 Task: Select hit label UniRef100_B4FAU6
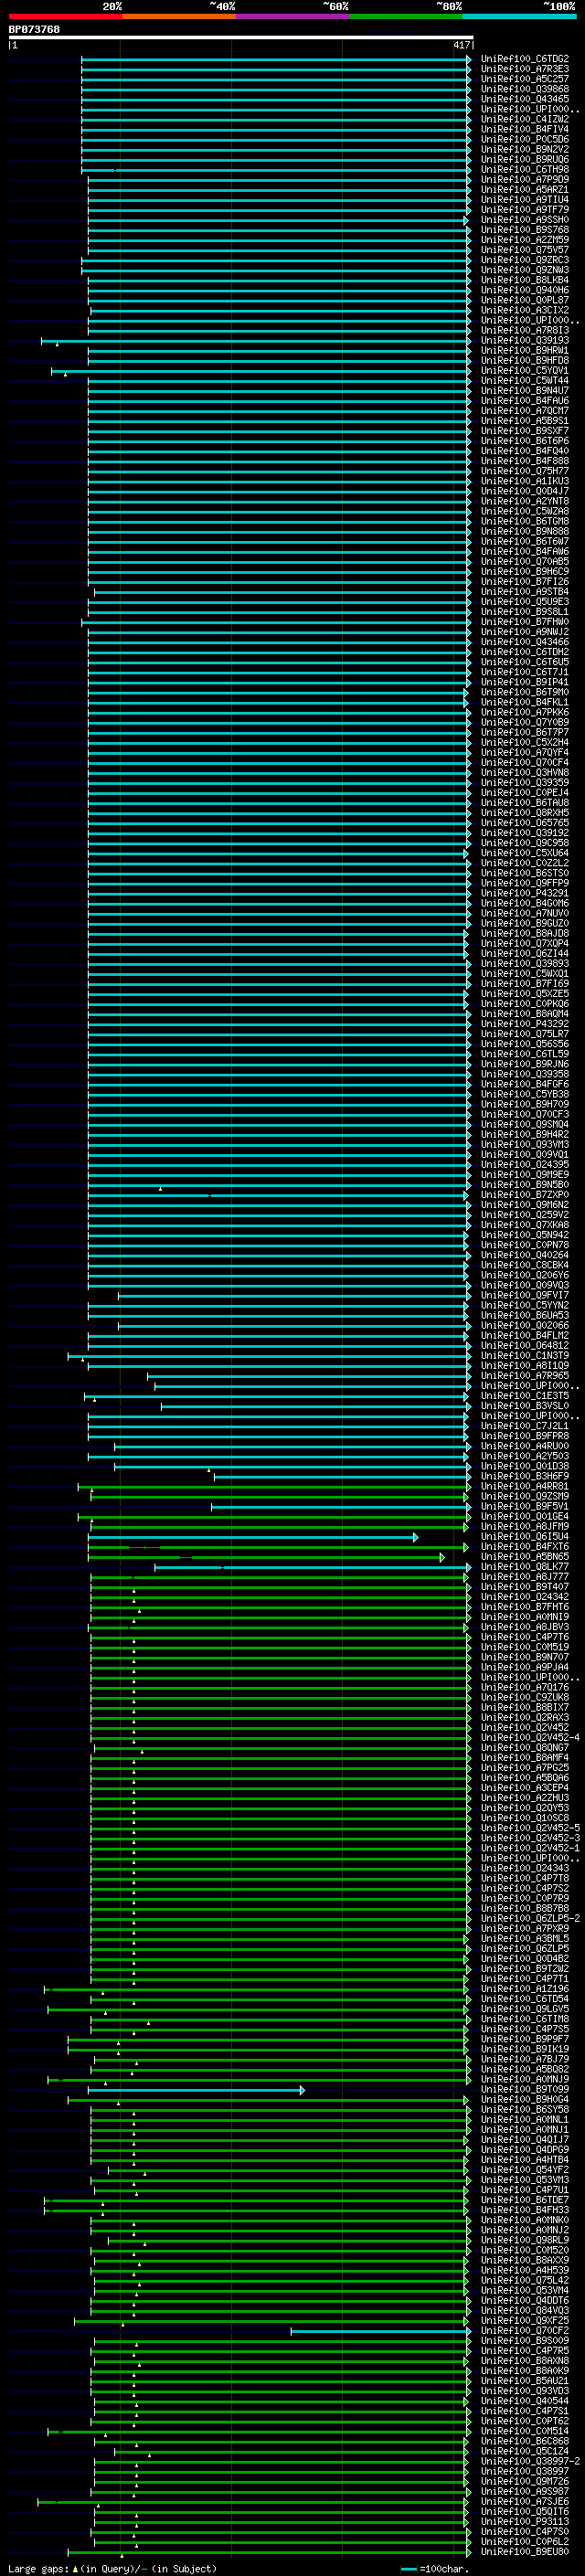[524, 401]
